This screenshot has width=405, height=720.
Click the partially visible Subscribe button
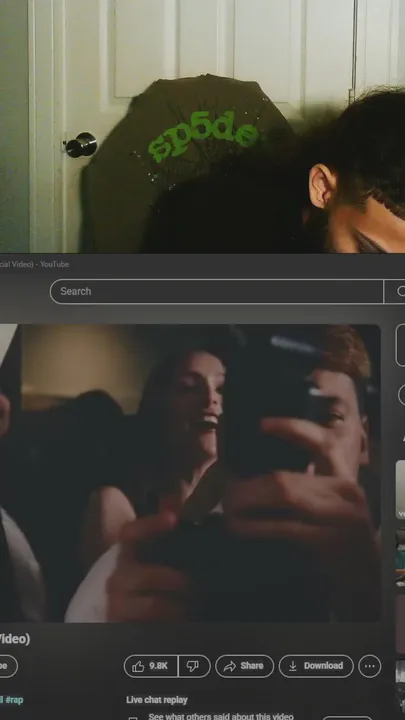pos(8,666)
